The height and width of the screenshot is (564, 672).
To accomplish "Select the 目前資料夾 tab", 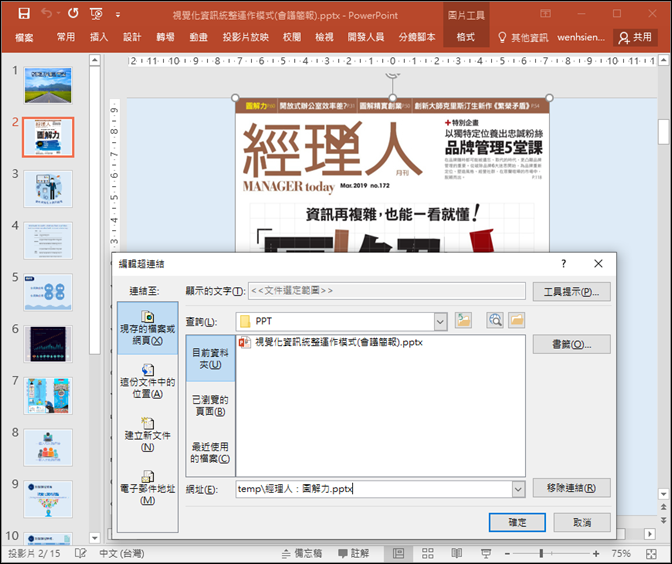I will [210, 359].
